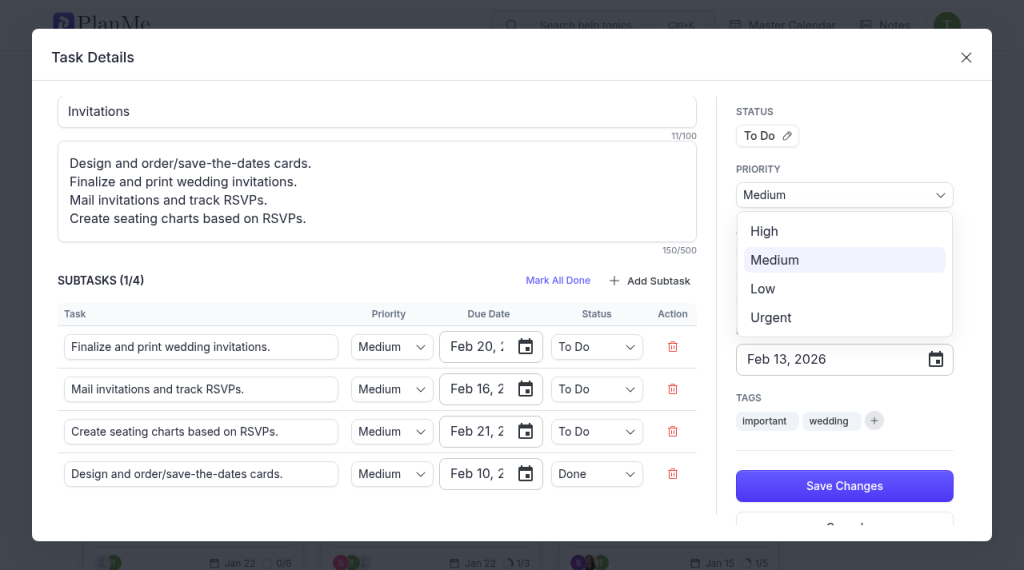The width and height of the screenshot is (1024, 570).
Task: Click the Action column header
Action: pos(673,314)
